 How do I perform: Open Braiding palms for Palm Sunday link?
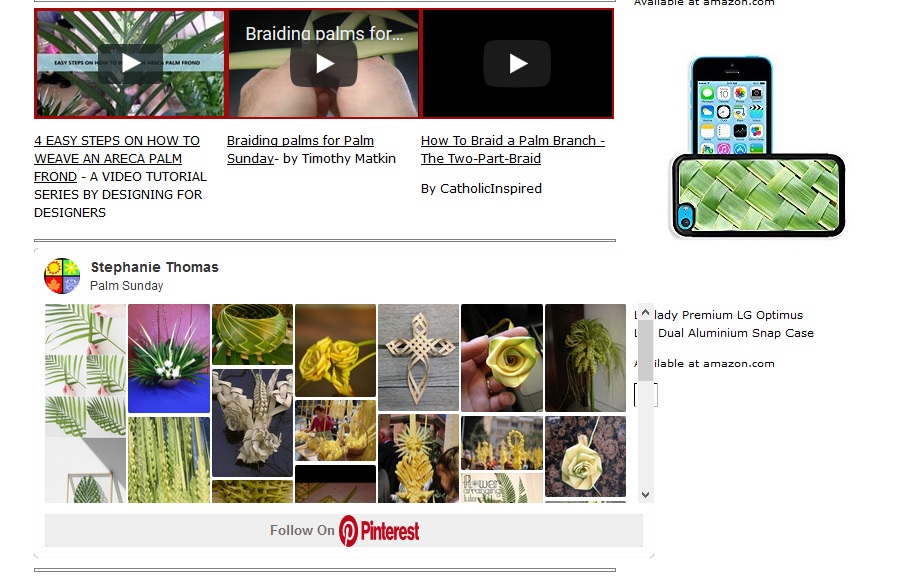(x=300, y=149)
